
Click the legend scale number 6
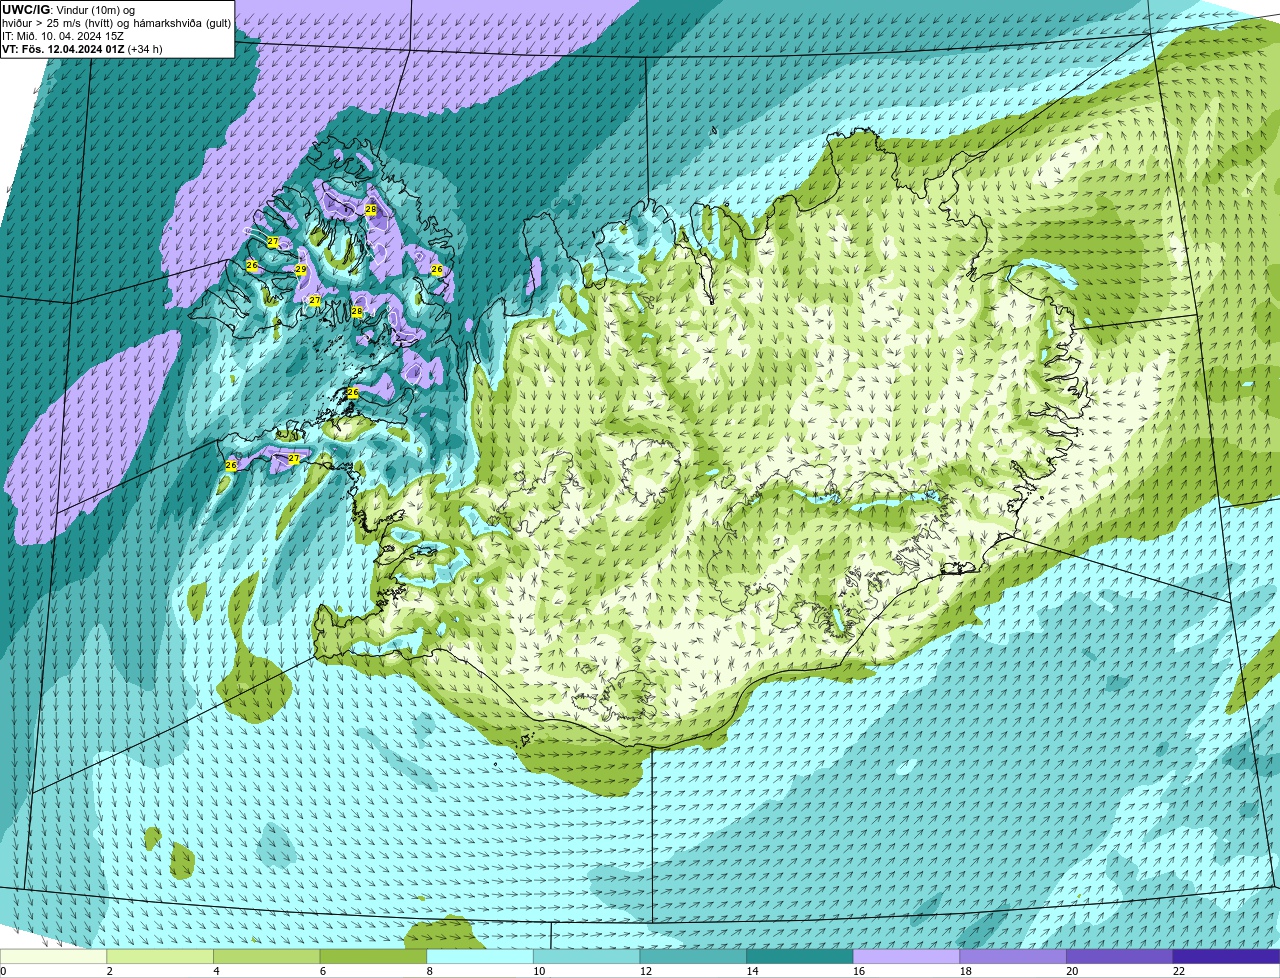click(x=323, y=971)
